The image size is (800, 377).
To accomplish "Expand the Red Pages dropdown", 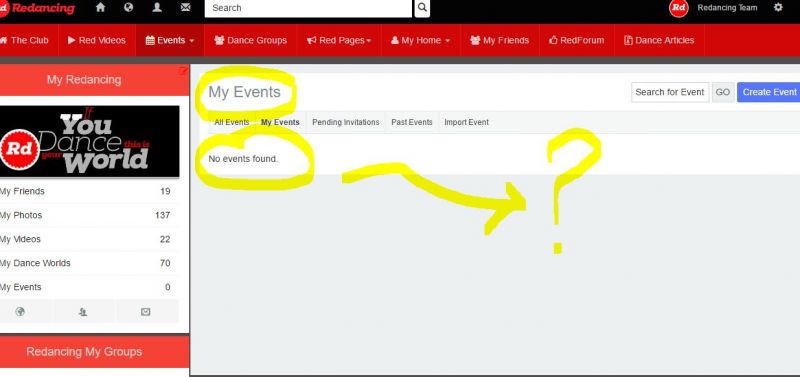I will [339, 40].
